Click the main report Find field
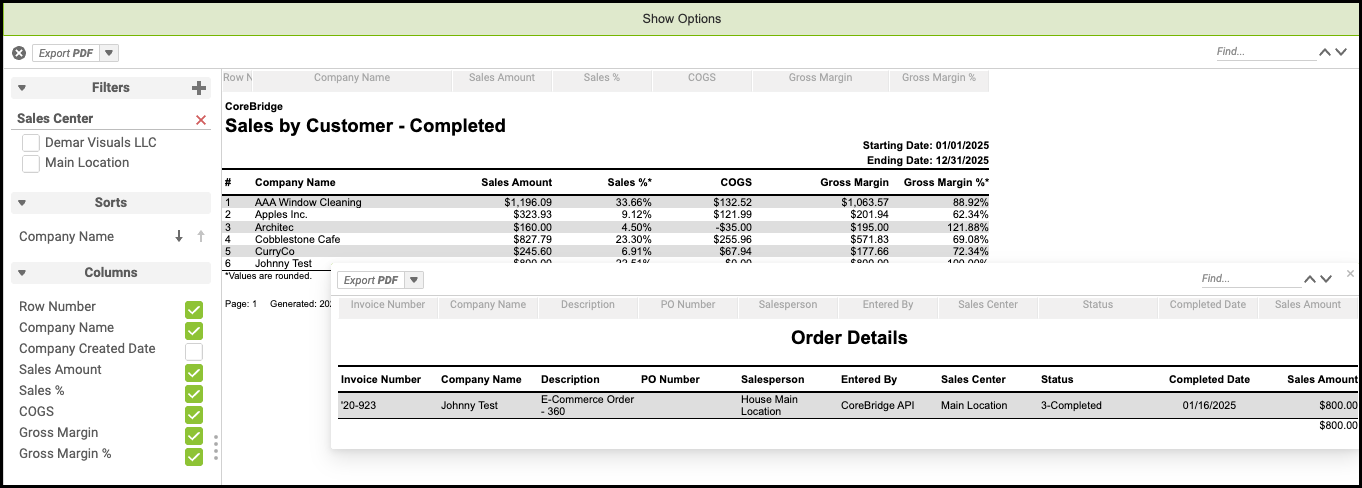Image resolution: width=1362 pixels, height=488 pixels. pyautogui.click(x=1265, y=52)
